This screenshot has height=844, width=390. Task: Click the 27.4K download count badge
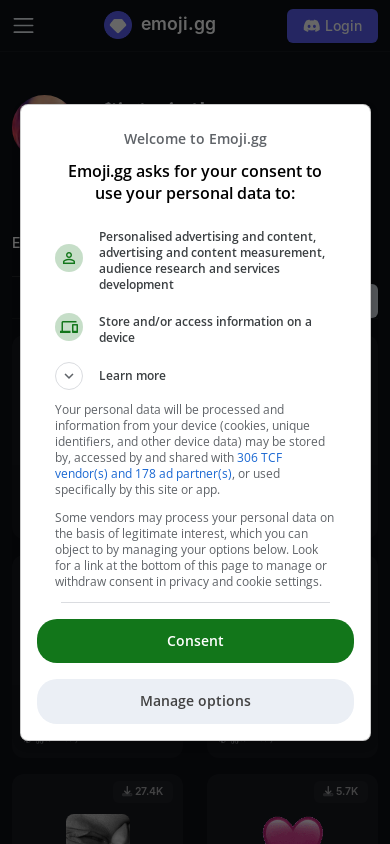click(x=143, y=791)
